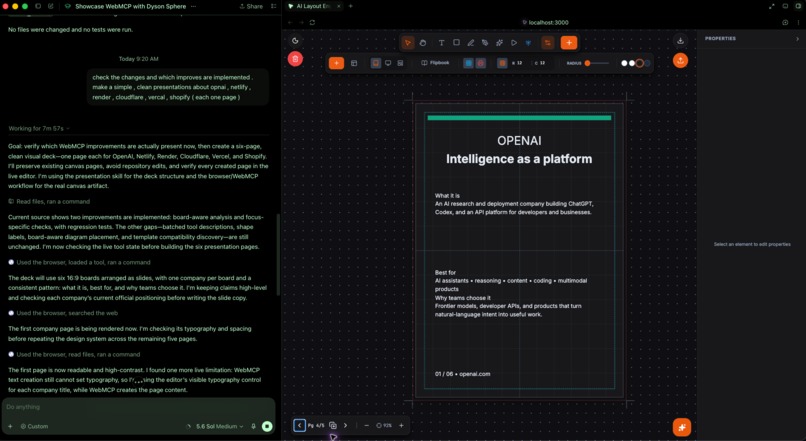Collapse the Properties panel chevron
Image resolution: width=806 pixels, height=441 pixels.
click(797, 39)
